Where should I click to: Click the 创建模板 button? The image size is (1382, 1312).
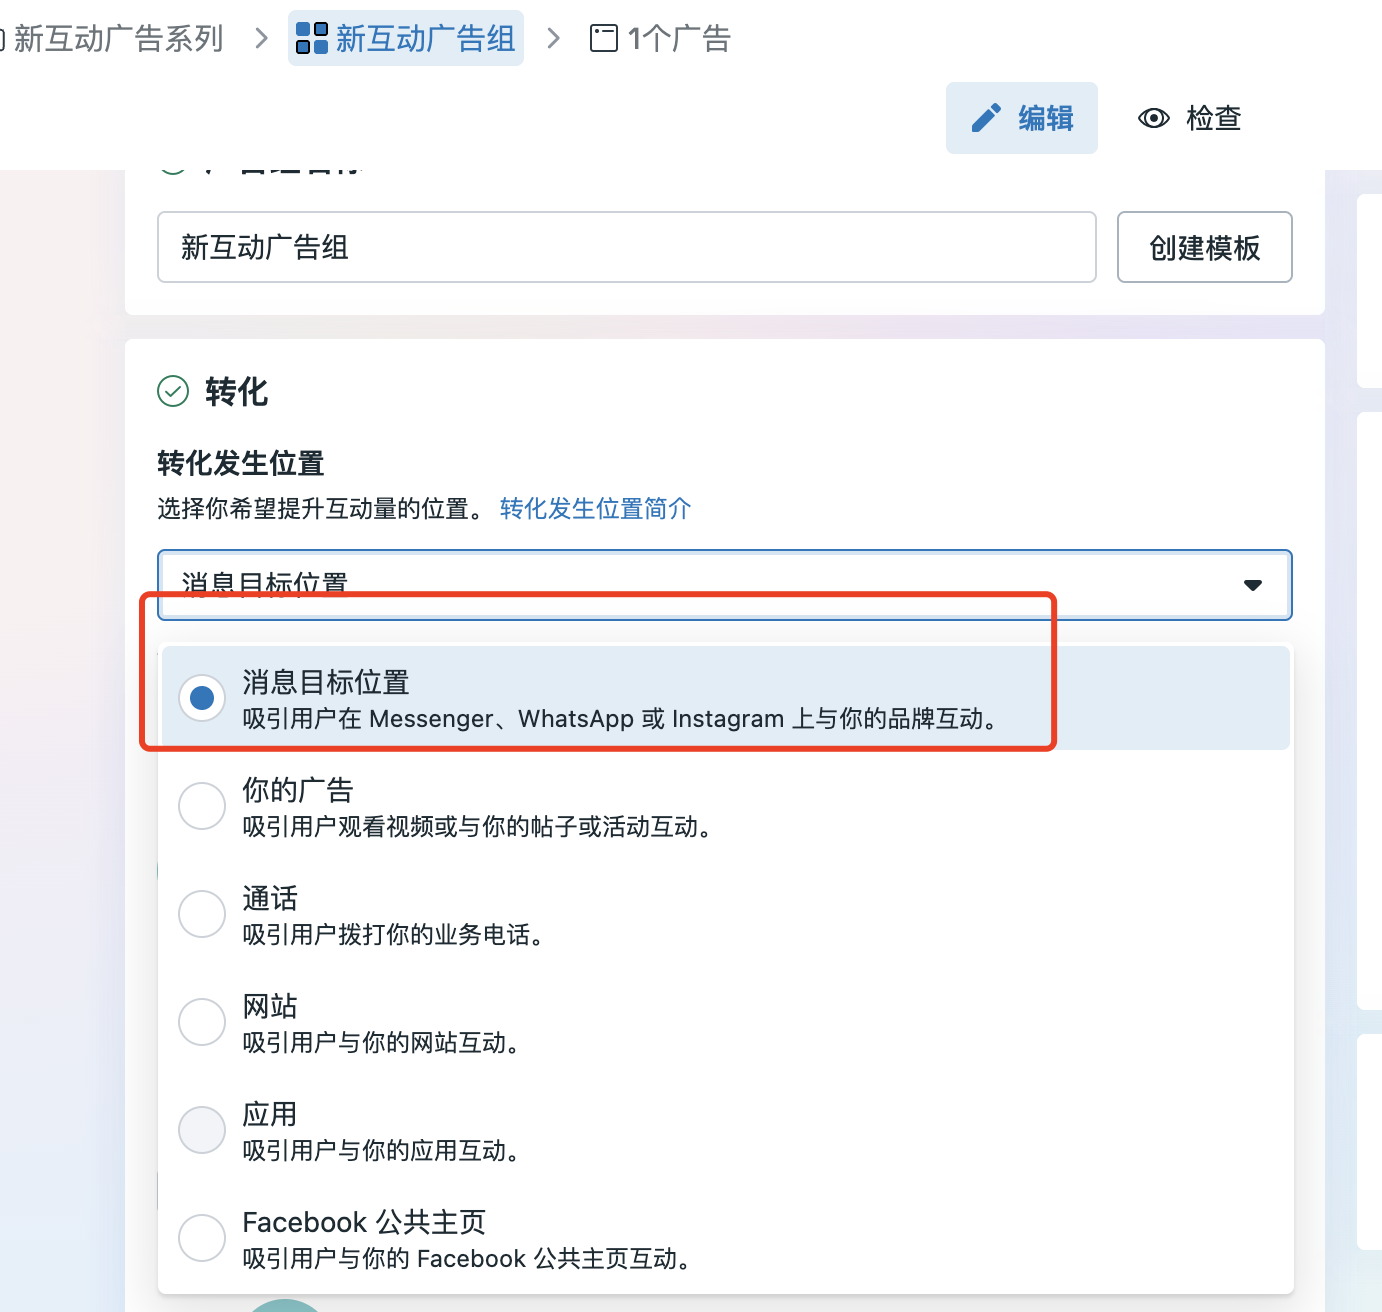(x=1204, y=247)
